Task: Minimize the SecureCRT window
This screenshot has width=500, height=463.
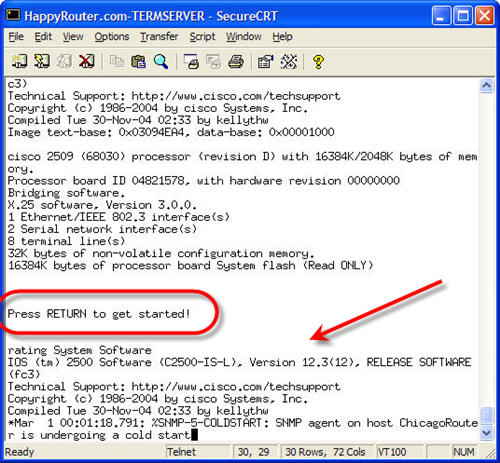Action: tap(441, 16)
